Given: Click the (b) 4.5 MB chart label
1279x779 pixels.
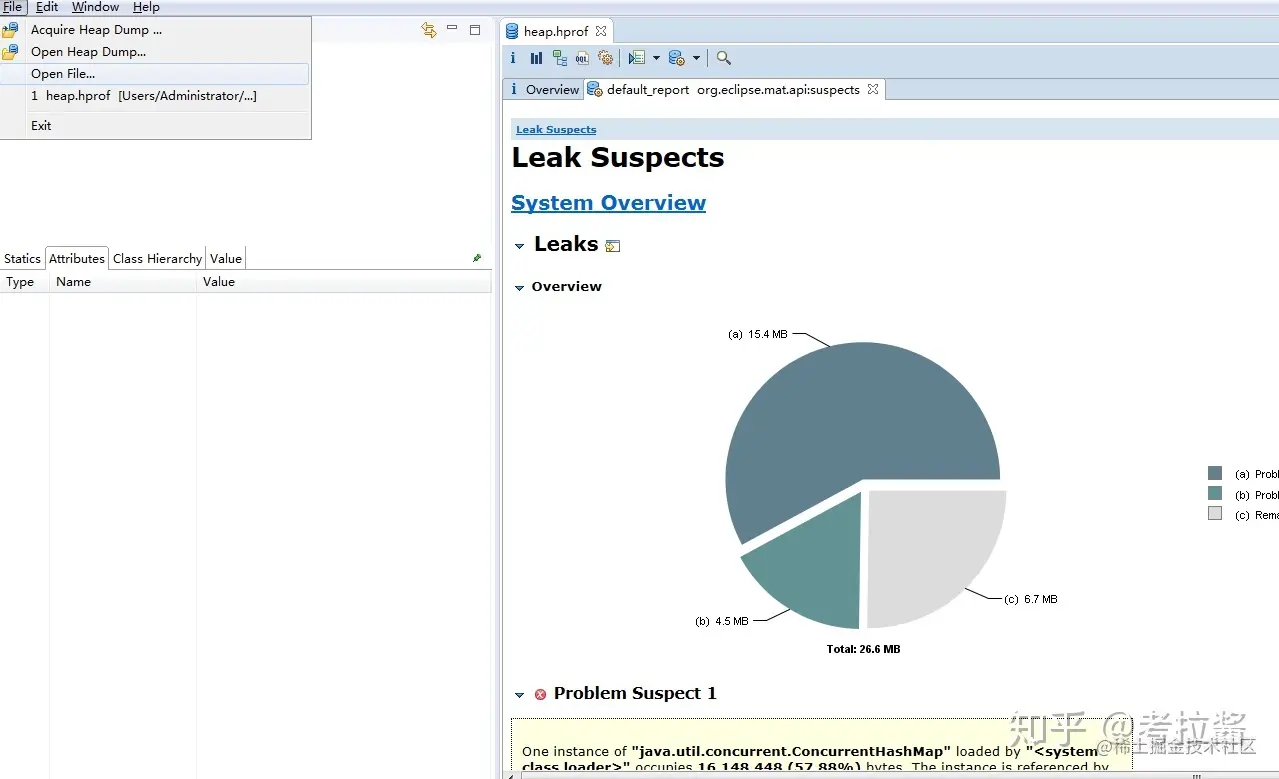Looking at the screenshot, I should (722, 621).
